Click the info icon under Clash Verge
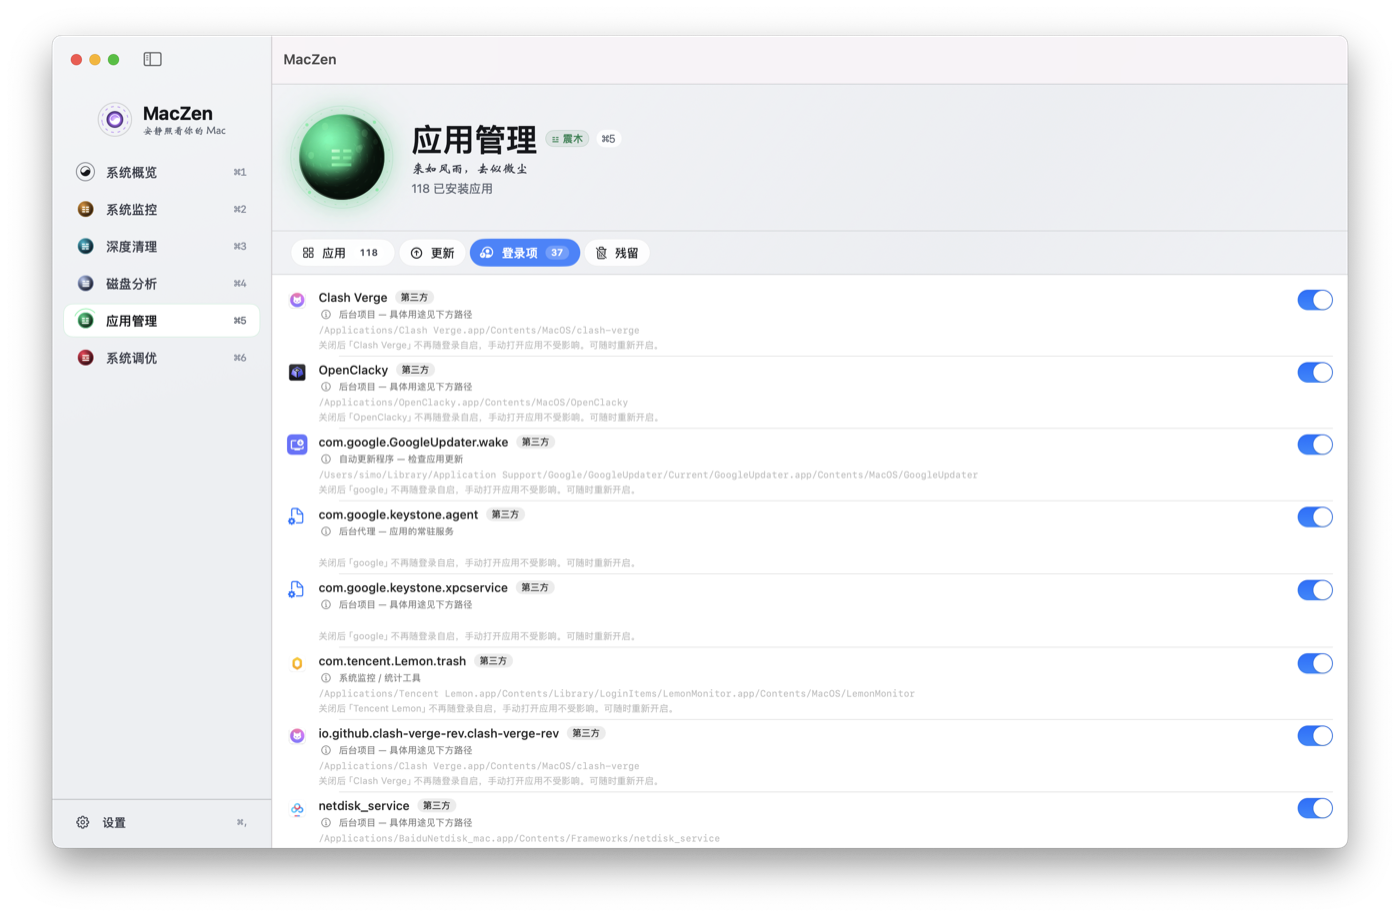Image resolution: width=1400 pixels, height=917 pixels. (326, 314)
